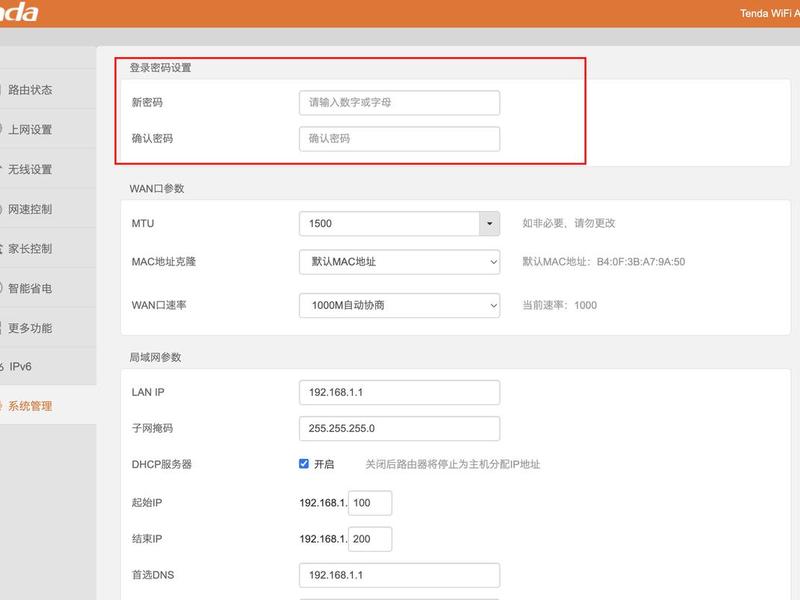Click the LAN IP input field
The image size is (800, 600).
[399, 392]
